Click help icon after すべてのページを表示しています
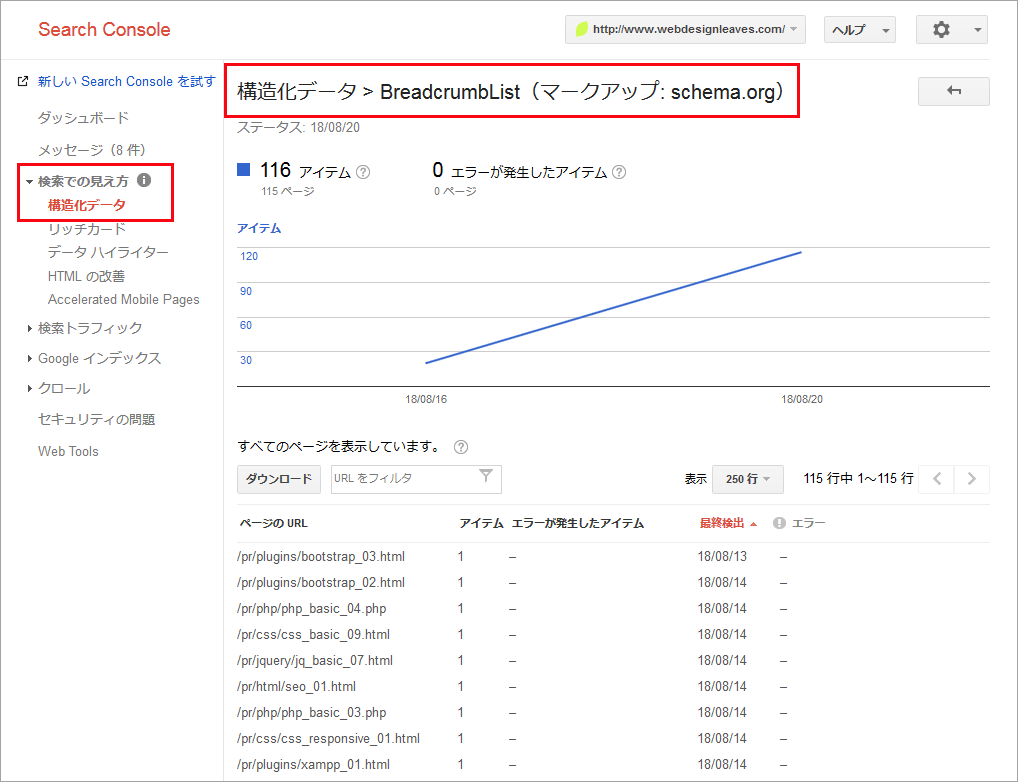This screenshot has width=1018, height=782. (461, 447)
